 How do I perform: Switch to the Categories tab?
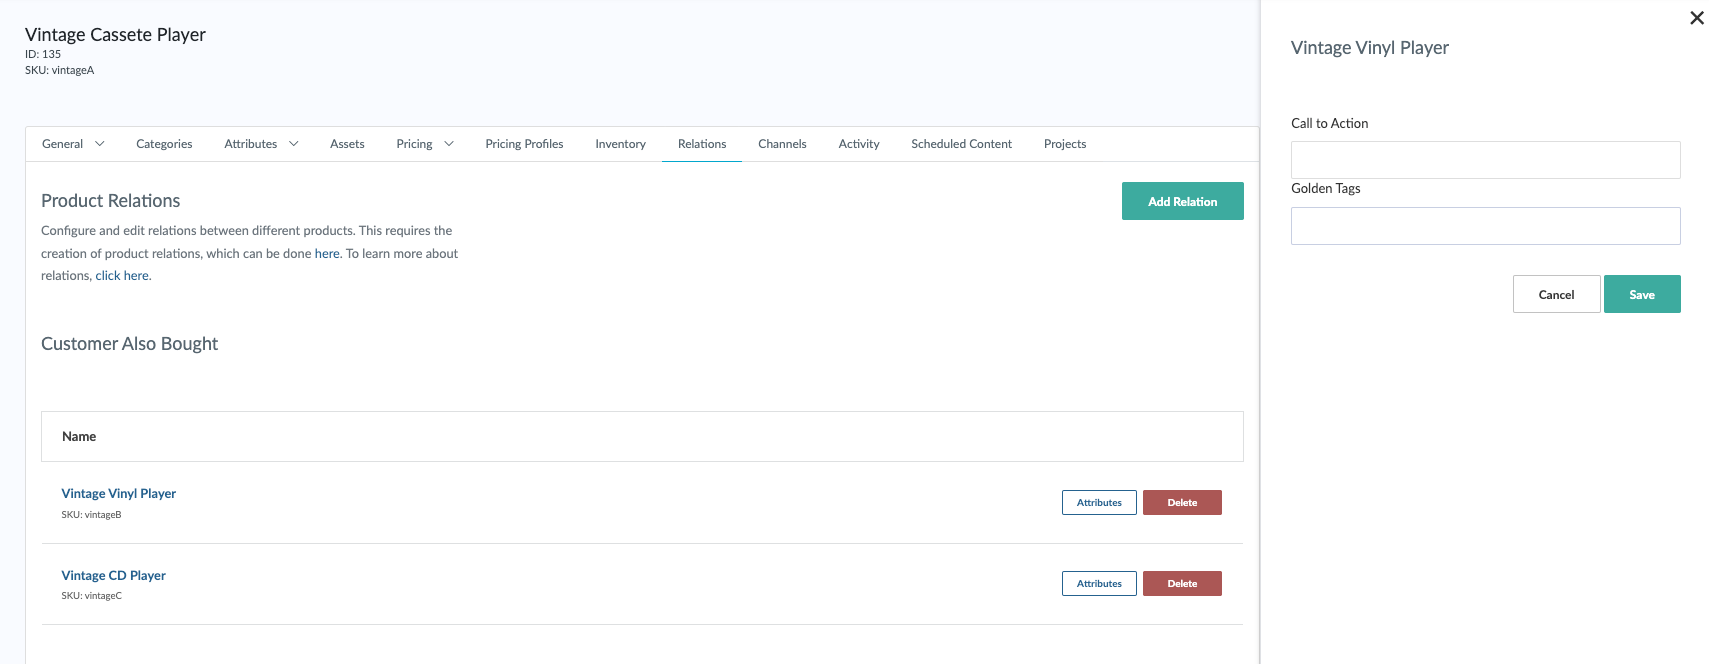pyautogui.click(x=164, y=144)
